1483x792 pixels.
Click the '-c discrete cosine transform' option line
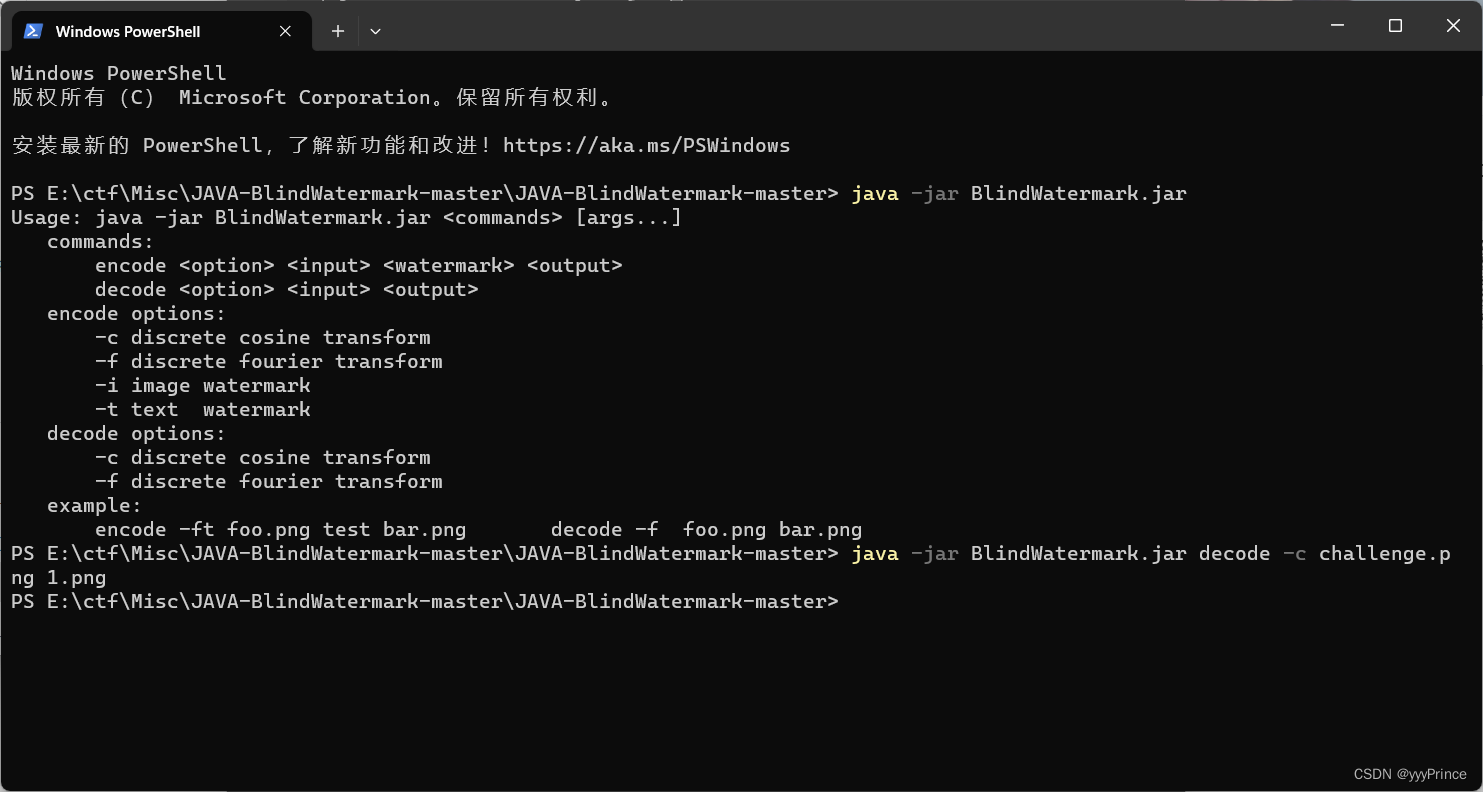tap(264, 337)
